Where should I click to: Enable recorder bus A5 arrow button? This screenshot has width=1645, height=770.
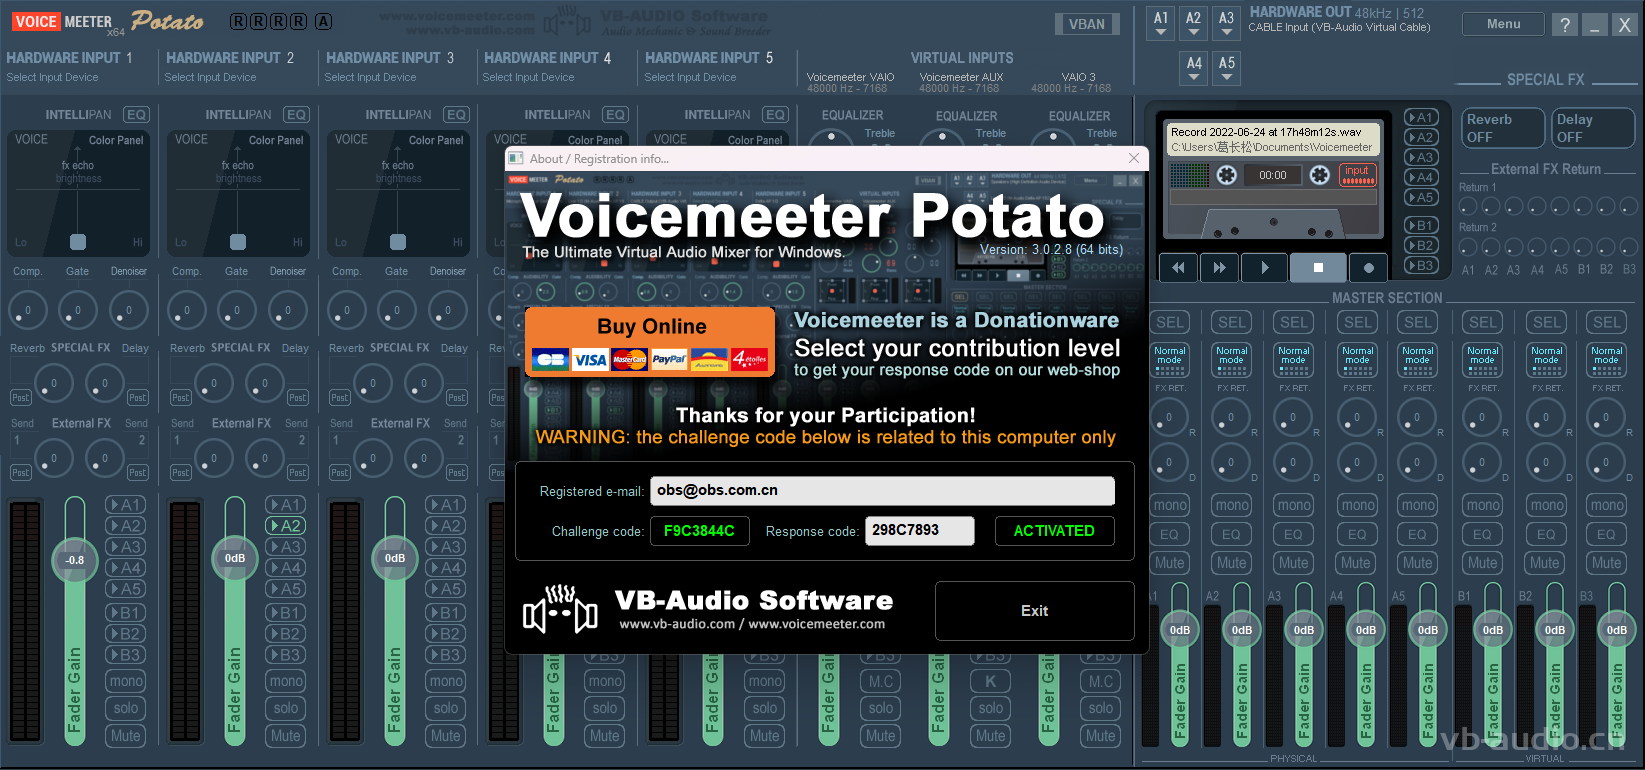[1421, 197]
